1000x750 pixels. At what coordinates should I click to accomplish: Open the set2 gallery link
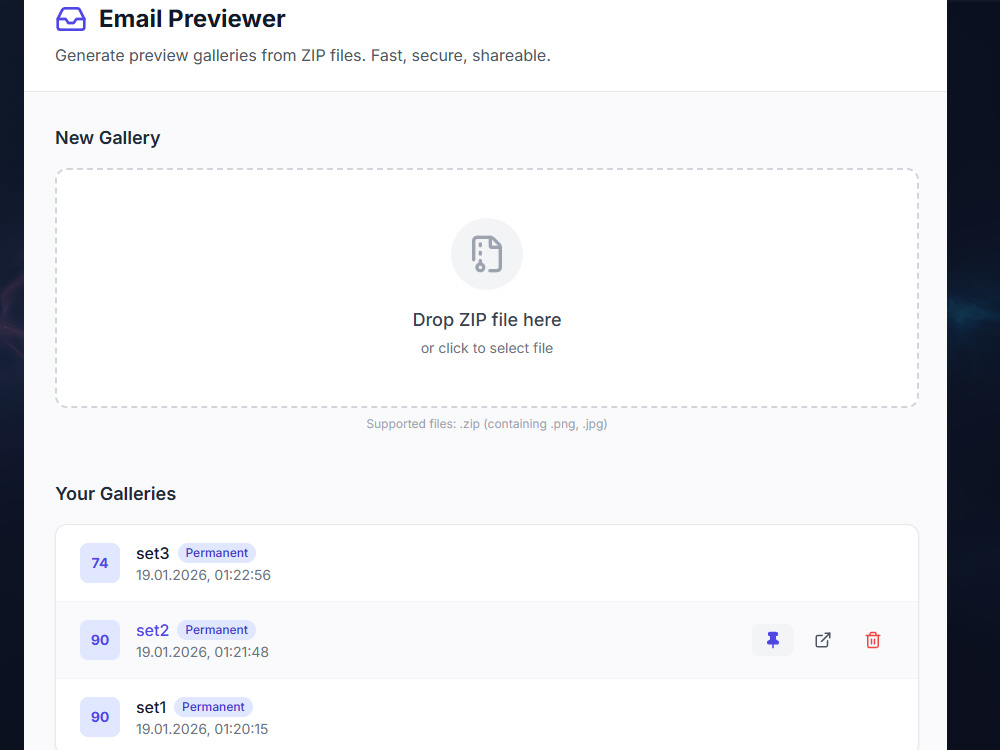pos(152,630)
